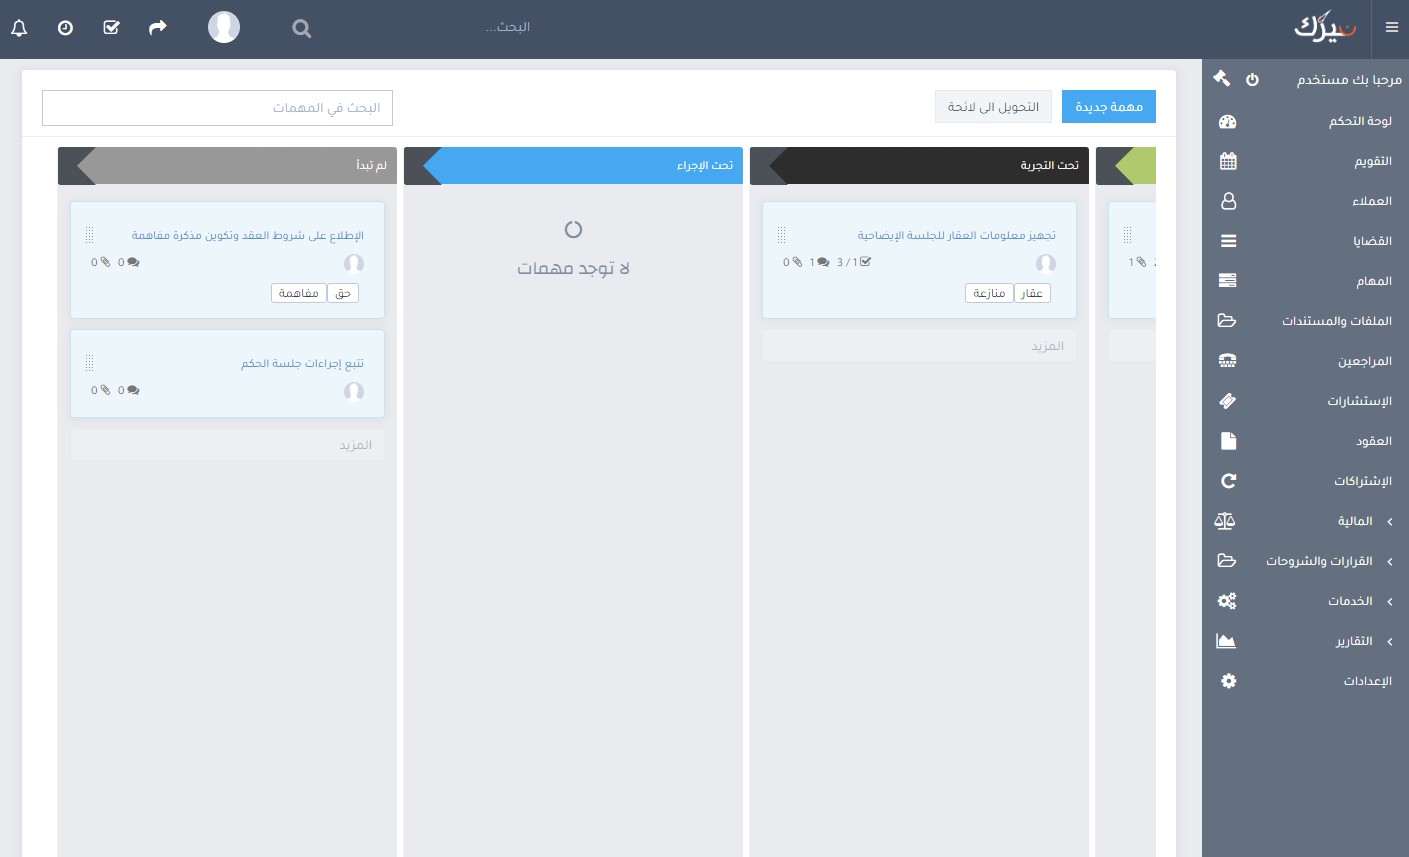Click checklist counter 3/1 on property task
Screen dimensions: 1409x857
coord(853,262)
